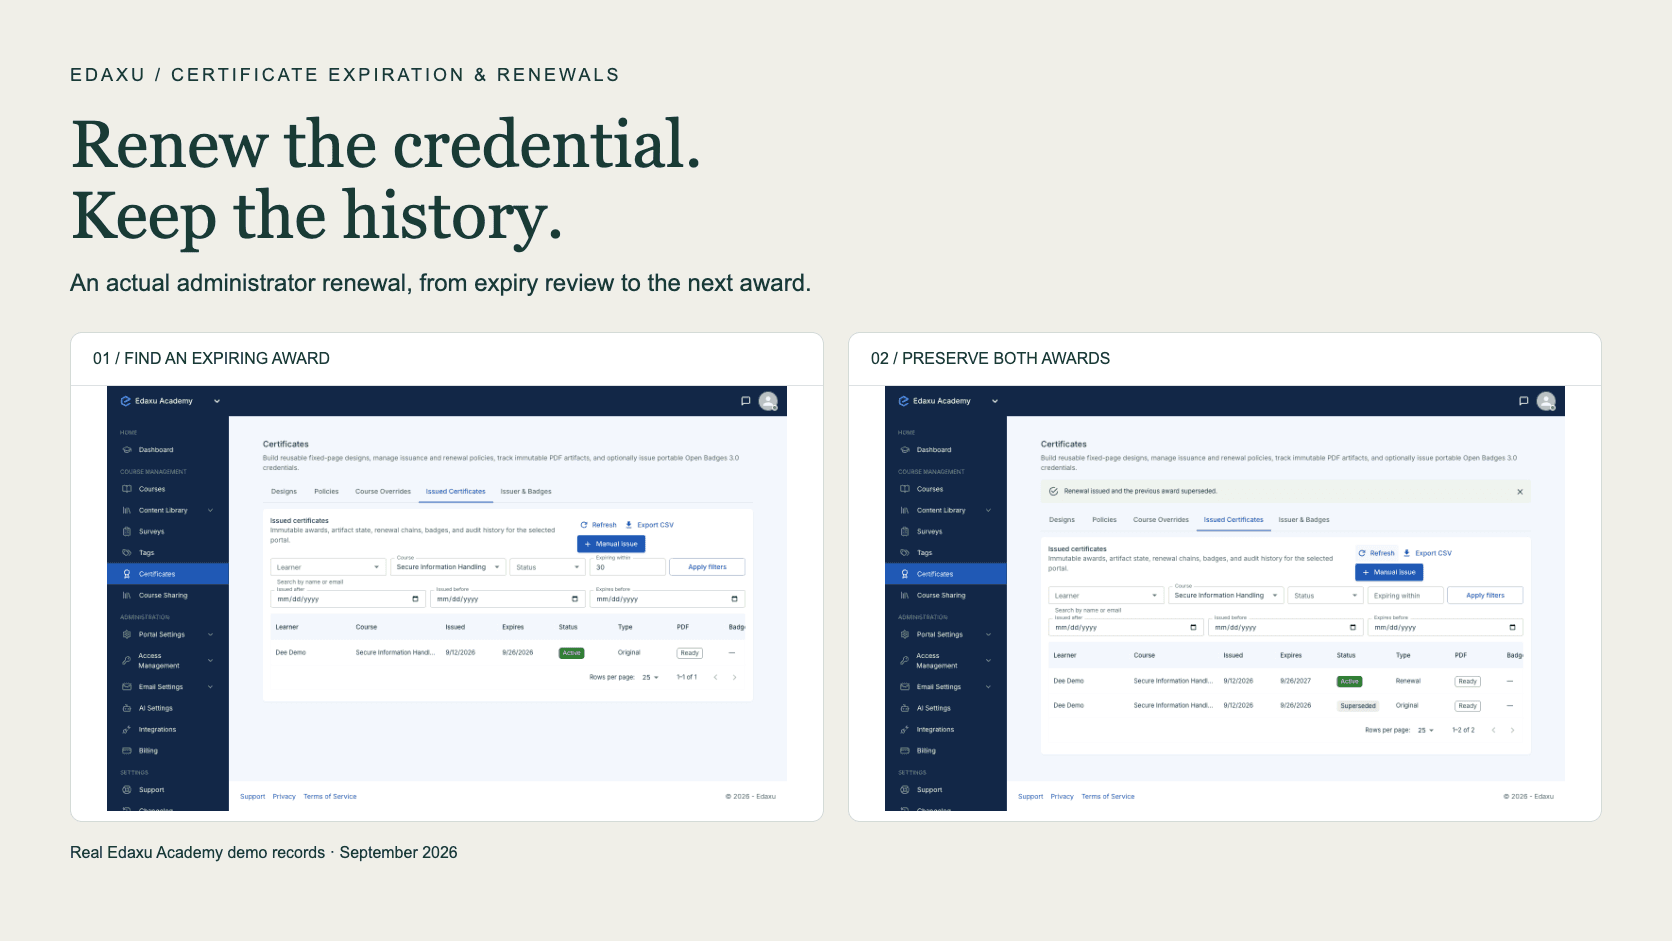Expand Portal Settings chevron in panel 01 sidebar
Image resolution: width=1672 pixels, height=941 pixels.
210,635
